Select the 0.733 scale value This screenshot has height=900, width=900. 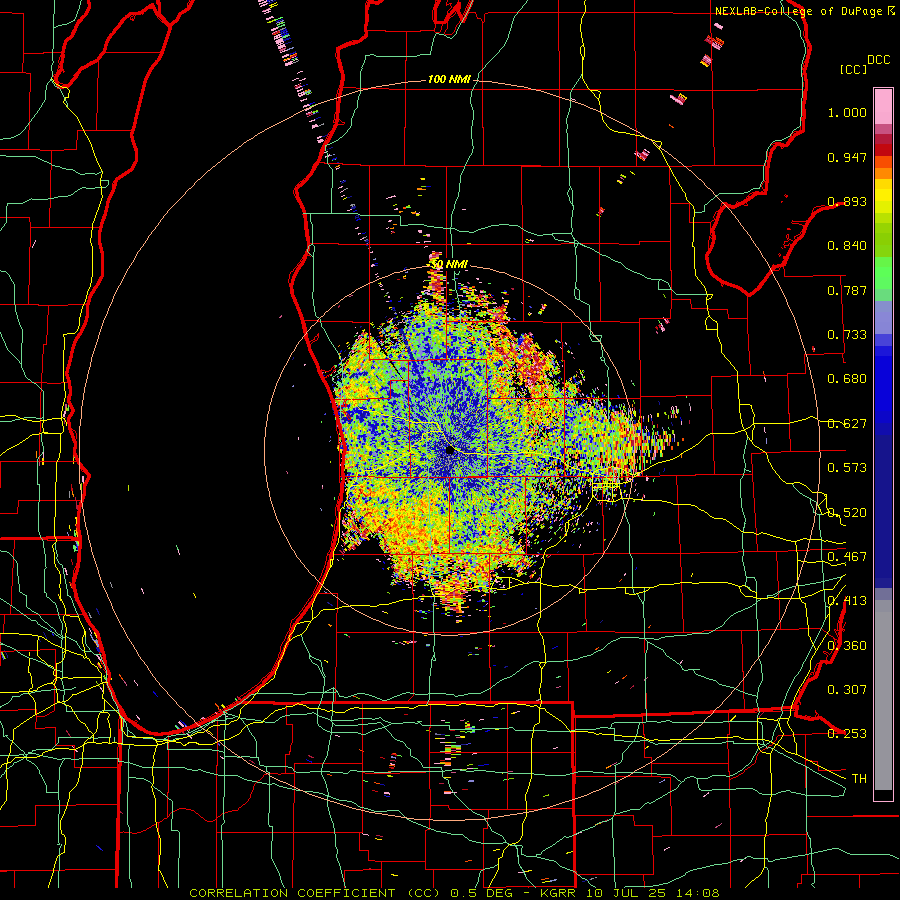(847, 335)
